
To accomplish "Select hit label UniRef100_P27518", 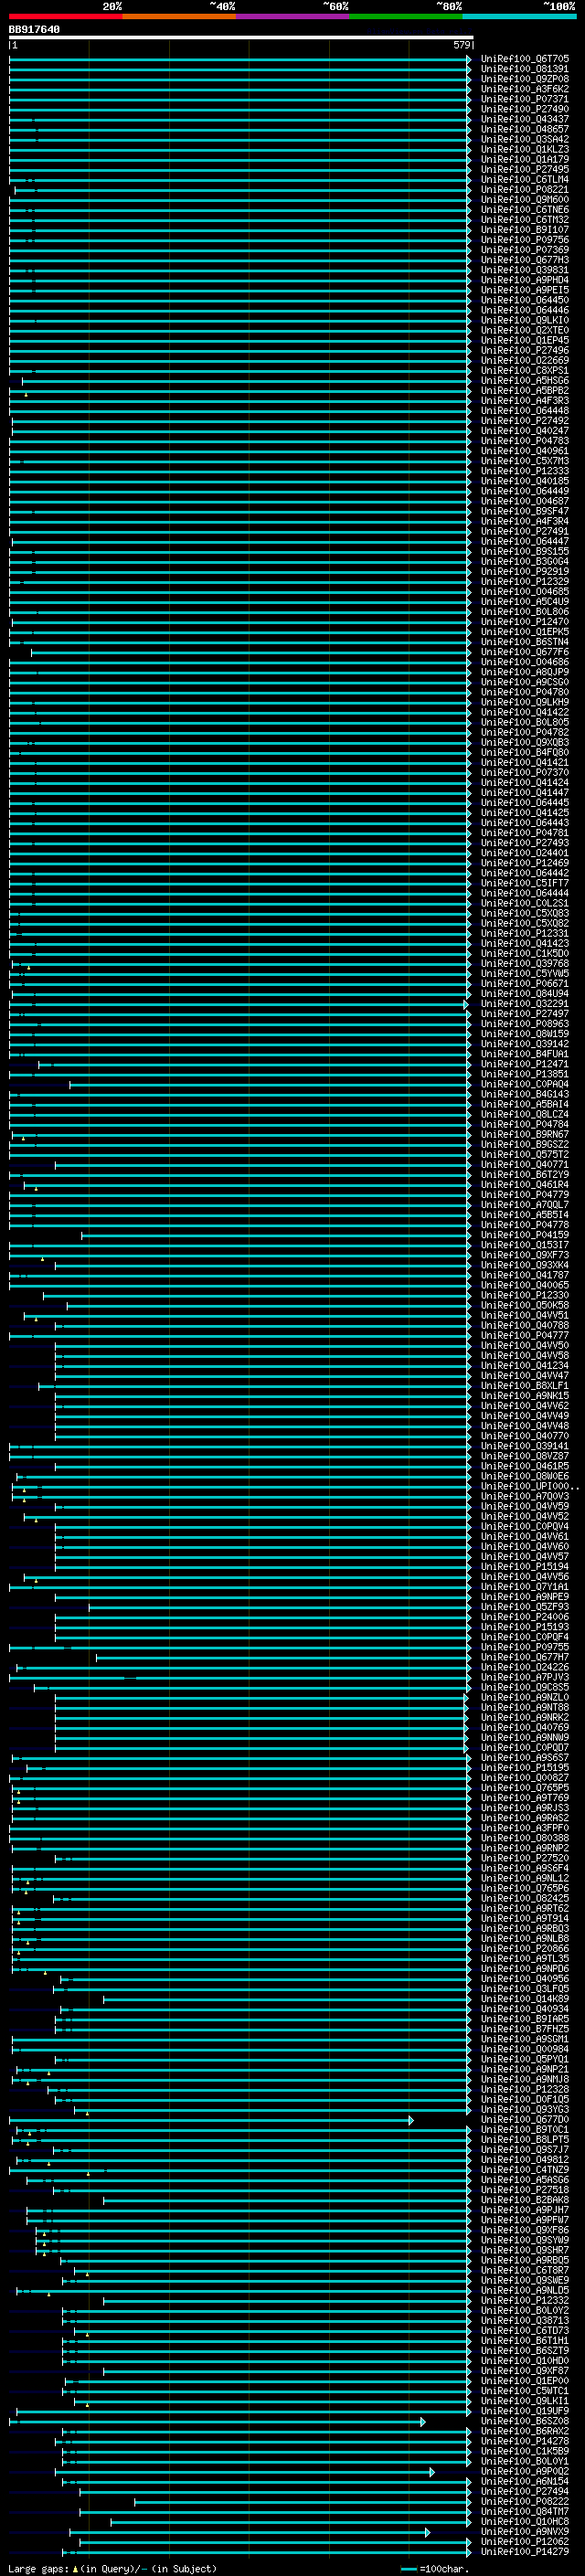I will click(x=524, y=2190).
